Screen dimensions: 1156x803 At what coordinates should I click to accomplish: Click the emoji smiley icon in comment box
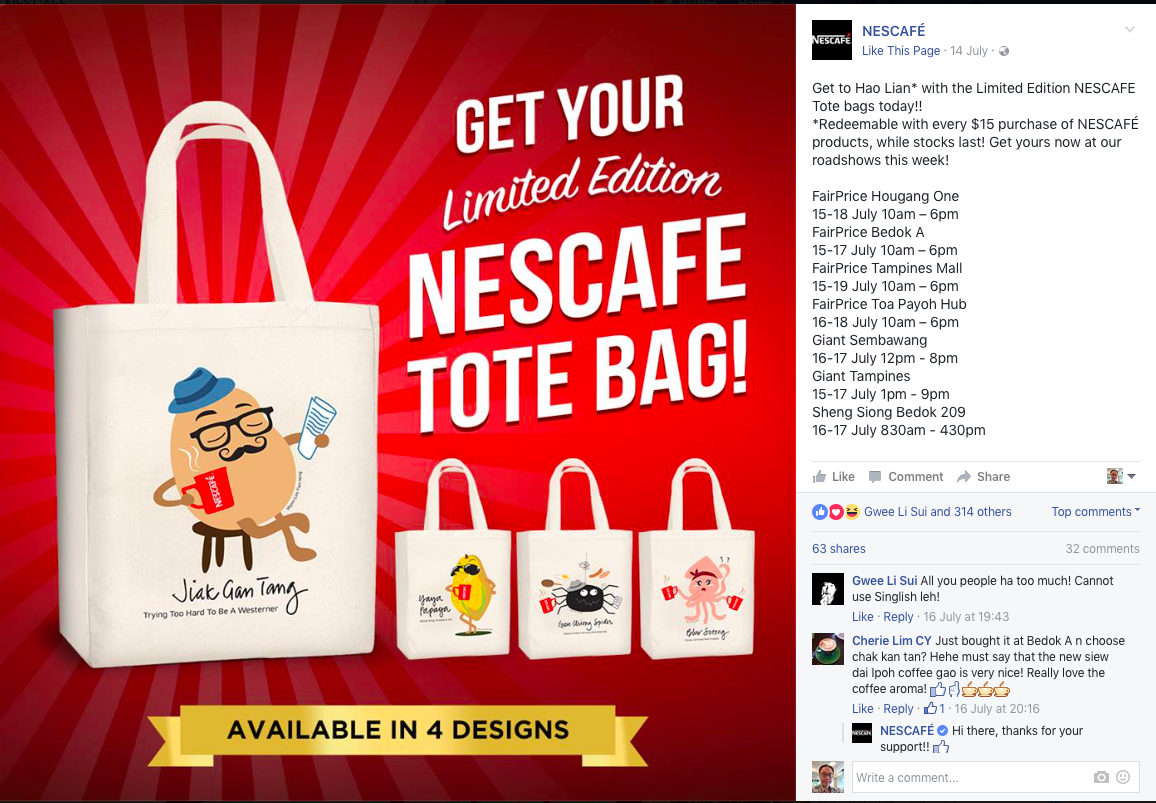pos(1123,777)
